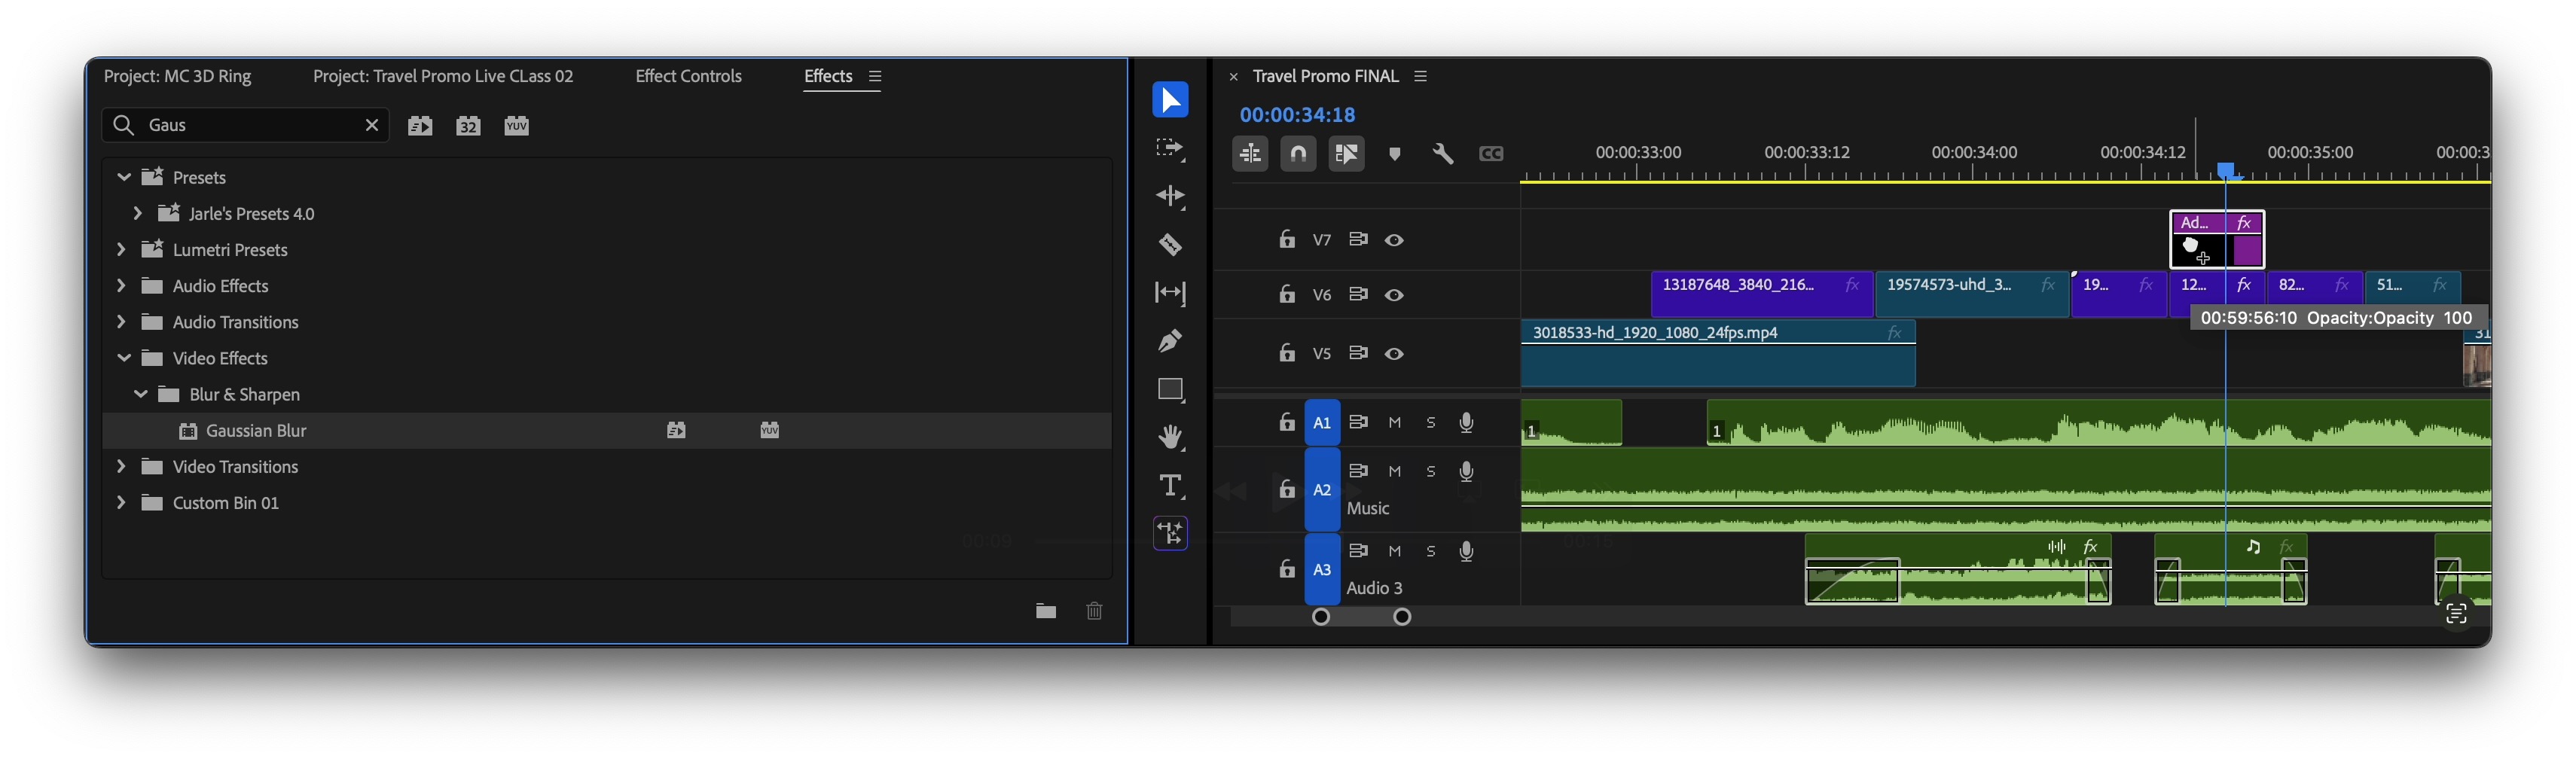Image resolution: width=2576 pixels, height=759 pixels.
Task: Select the Ripple Edit tool
Action: pos(1170,196)
